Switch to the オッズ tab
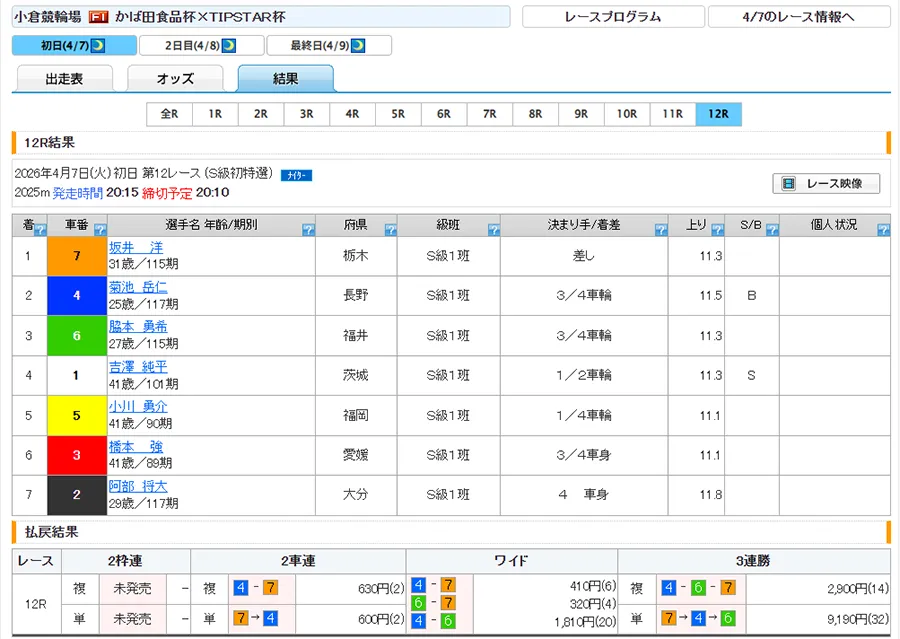Viewport: 900px width, 639px height. pyautogui.click(x=175, y=79)
